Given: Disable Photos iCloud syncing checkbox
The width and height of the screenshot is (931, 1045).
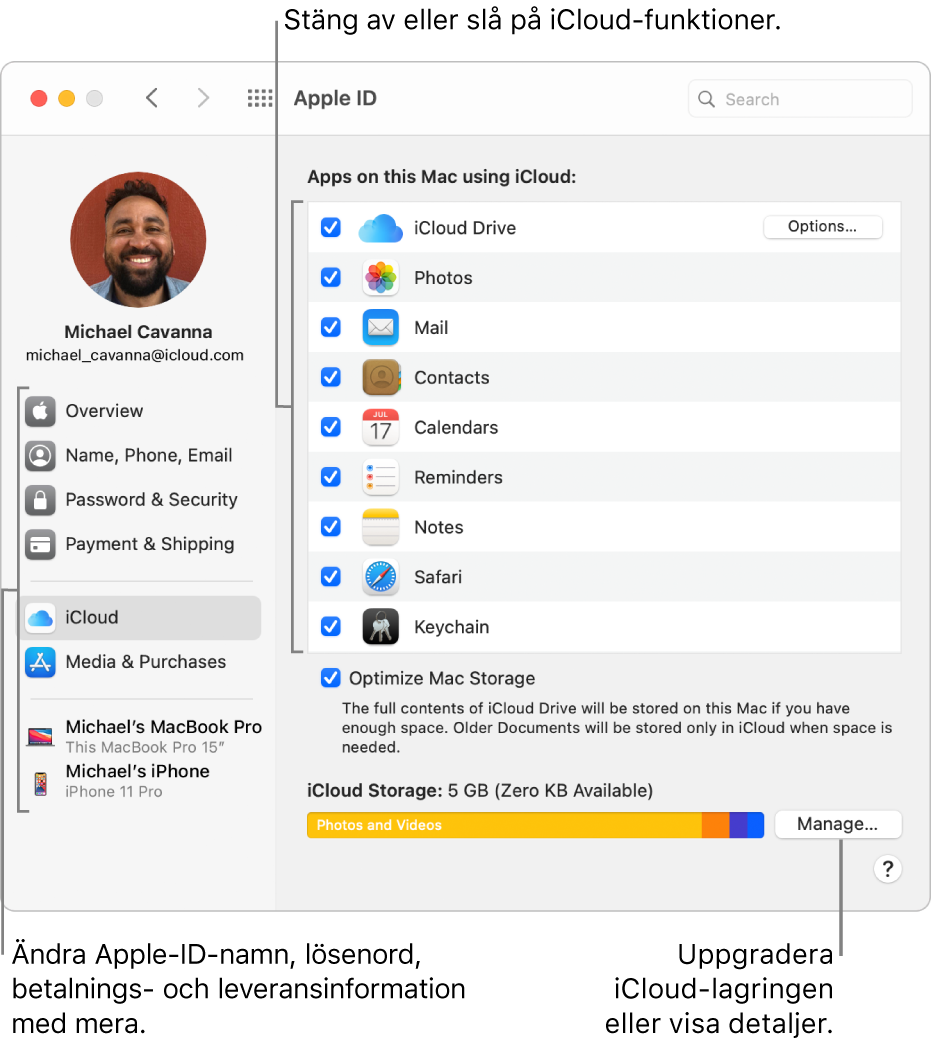Looking at the screenshot, I should point(331,277).
